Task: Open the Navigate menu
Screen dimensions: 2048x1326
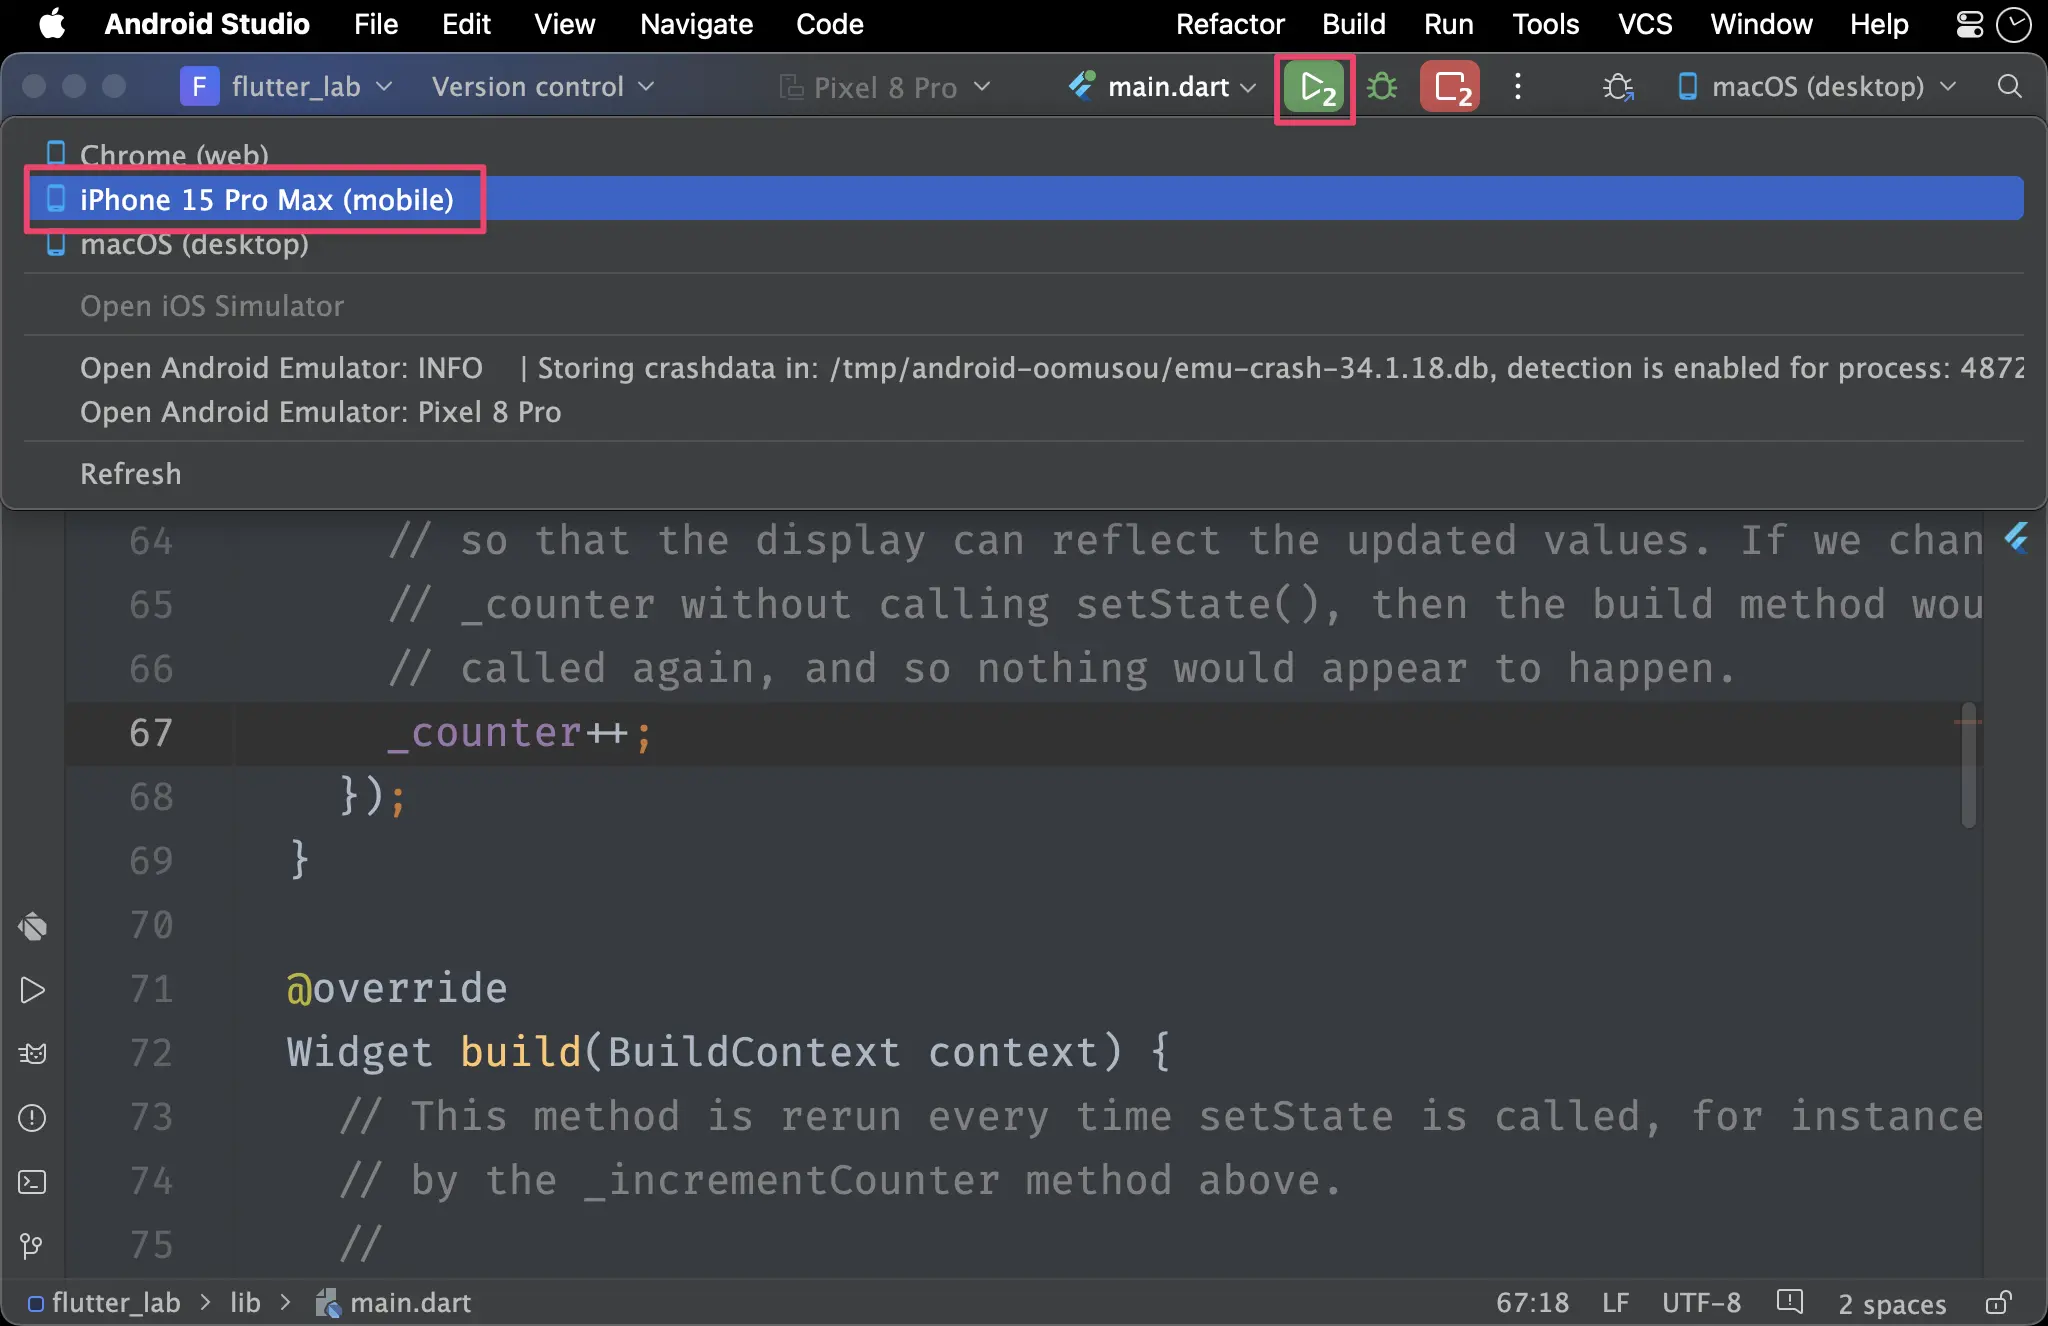Action: (x=696, y=24)
